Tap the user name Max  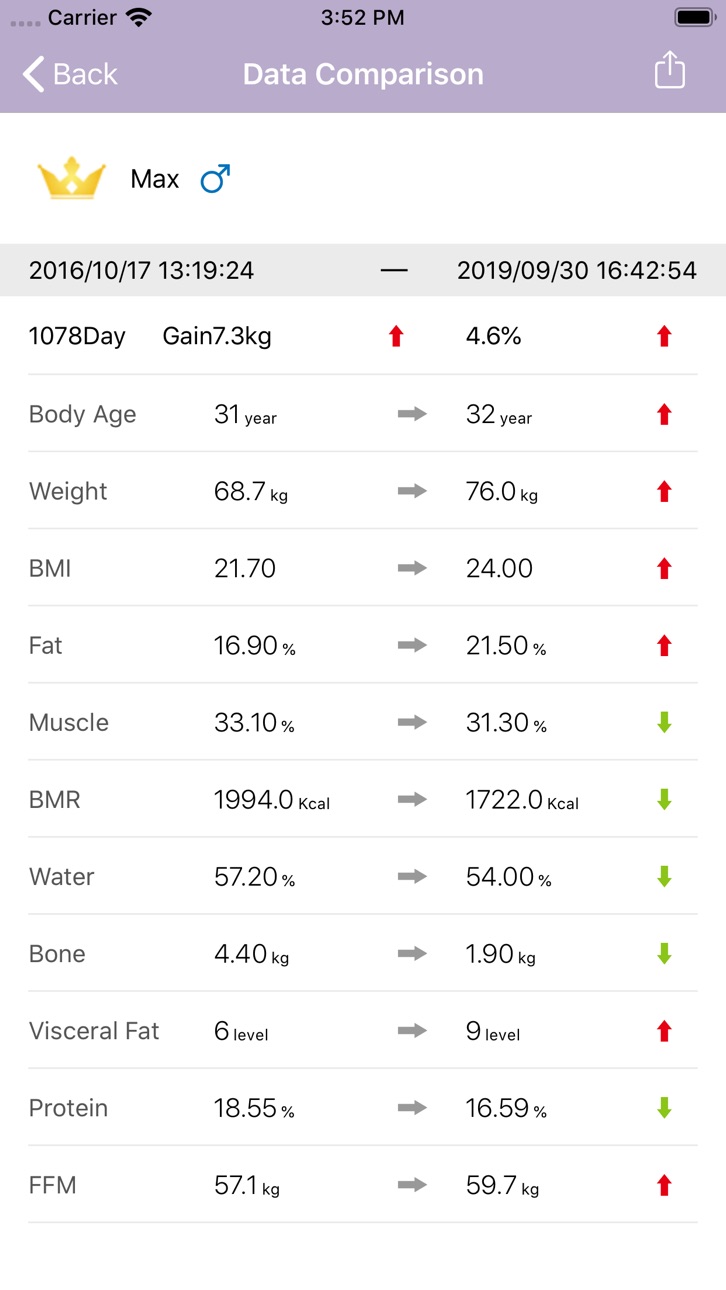point(155,179)
